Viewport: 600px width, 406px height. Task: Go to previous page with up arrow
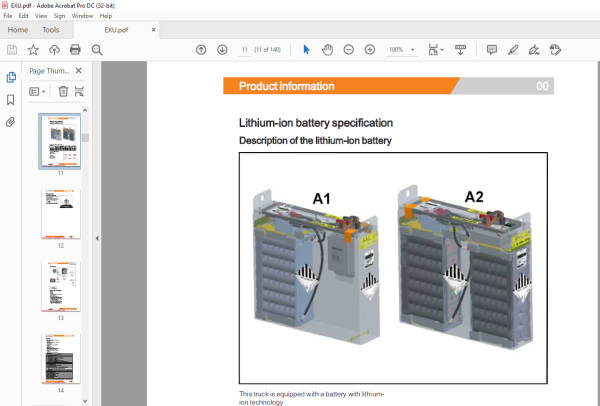(x=201, y=50)
